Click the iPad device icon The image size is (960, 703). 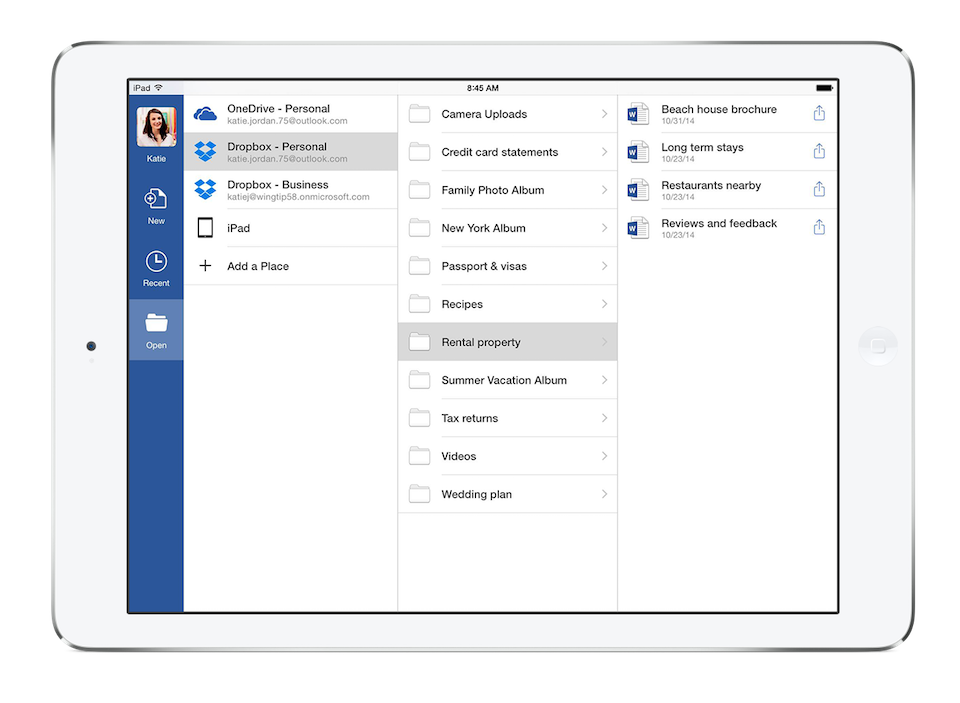[204, 228]
